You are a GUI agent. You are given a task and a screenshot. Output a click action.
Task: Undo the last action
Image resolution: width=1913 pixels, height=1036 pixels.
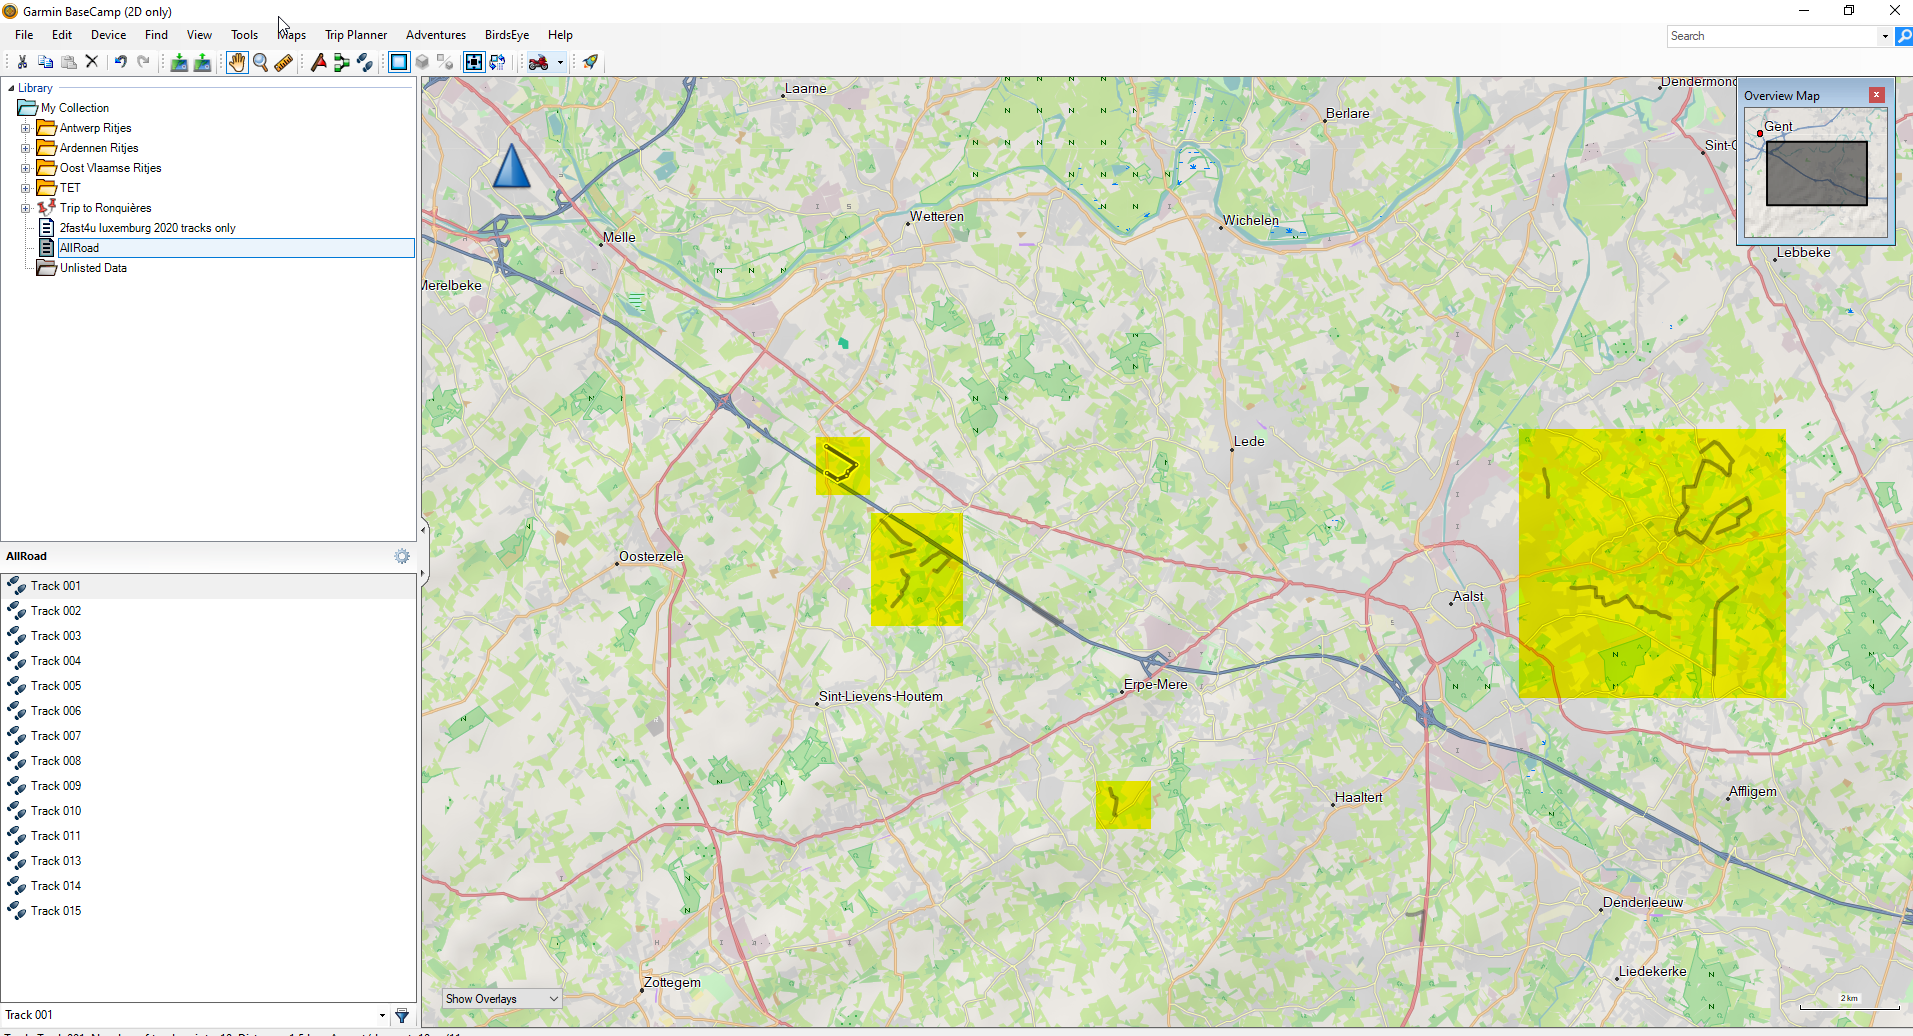pos(120,62)
